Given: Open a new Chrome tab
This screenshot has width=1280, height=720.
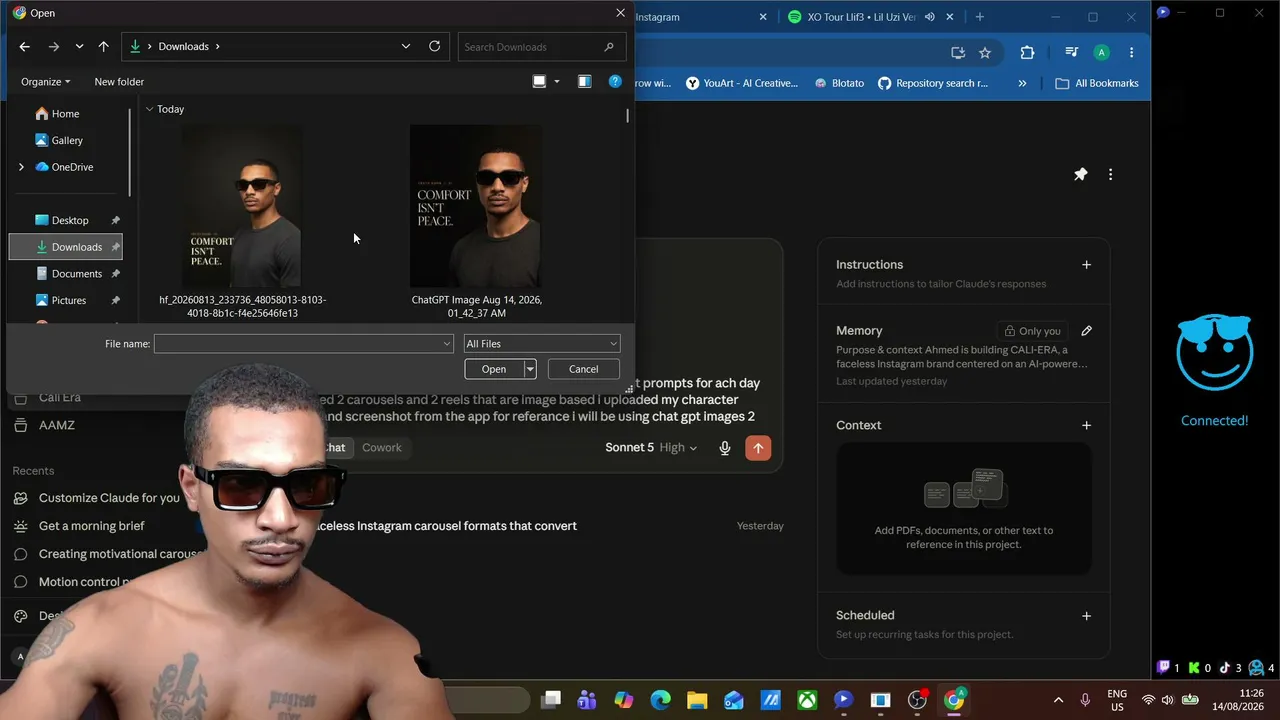Looking at the screenshot, I should click(980, 17).
